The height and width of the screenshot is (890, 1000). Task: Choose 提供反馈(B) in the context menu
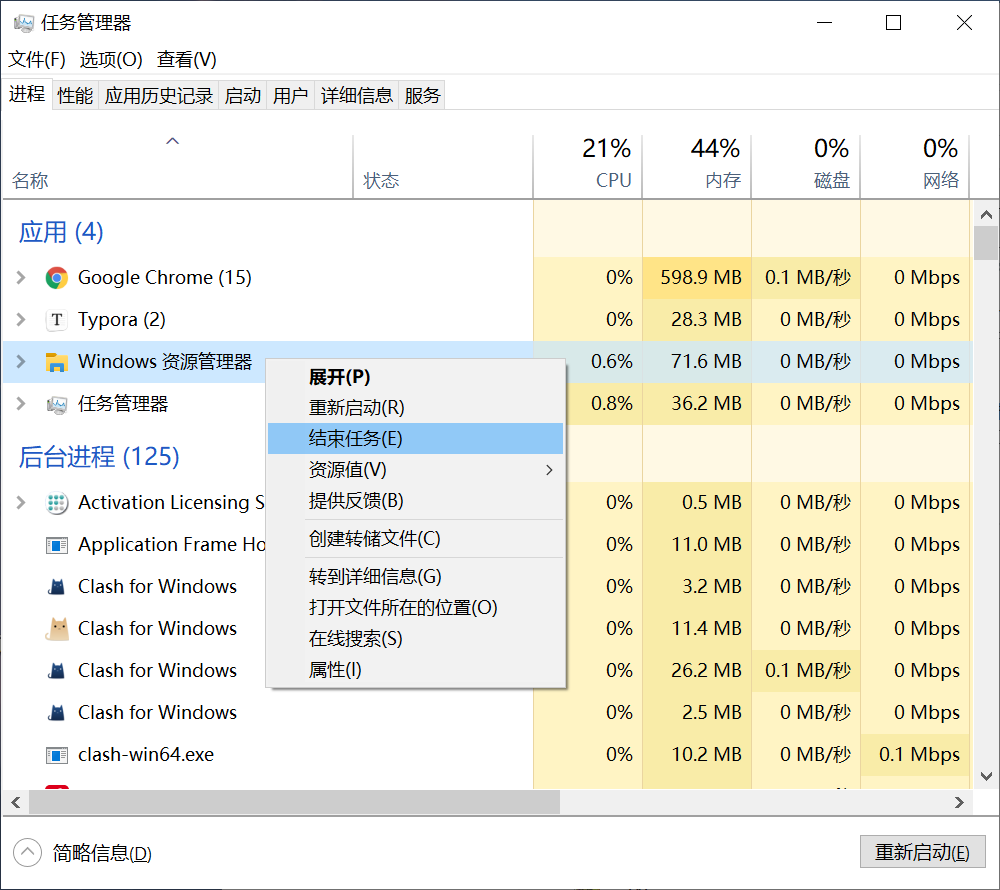coord(415,500)
